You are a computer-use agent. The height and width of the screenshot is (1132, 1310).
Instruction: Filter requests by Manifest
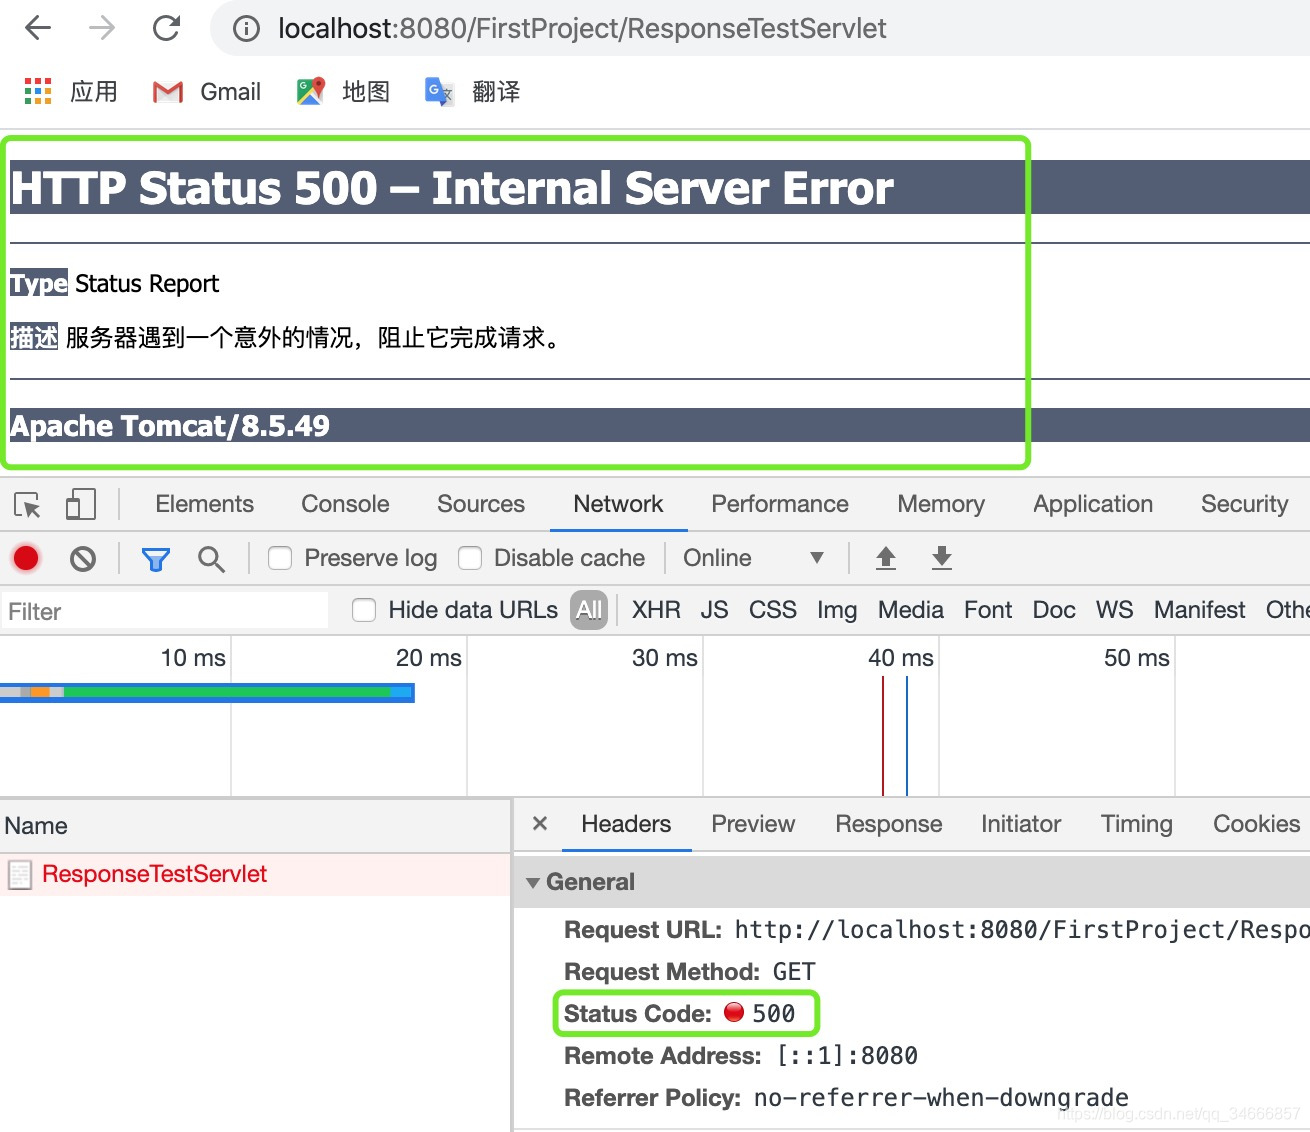[x=1200, y=610]
